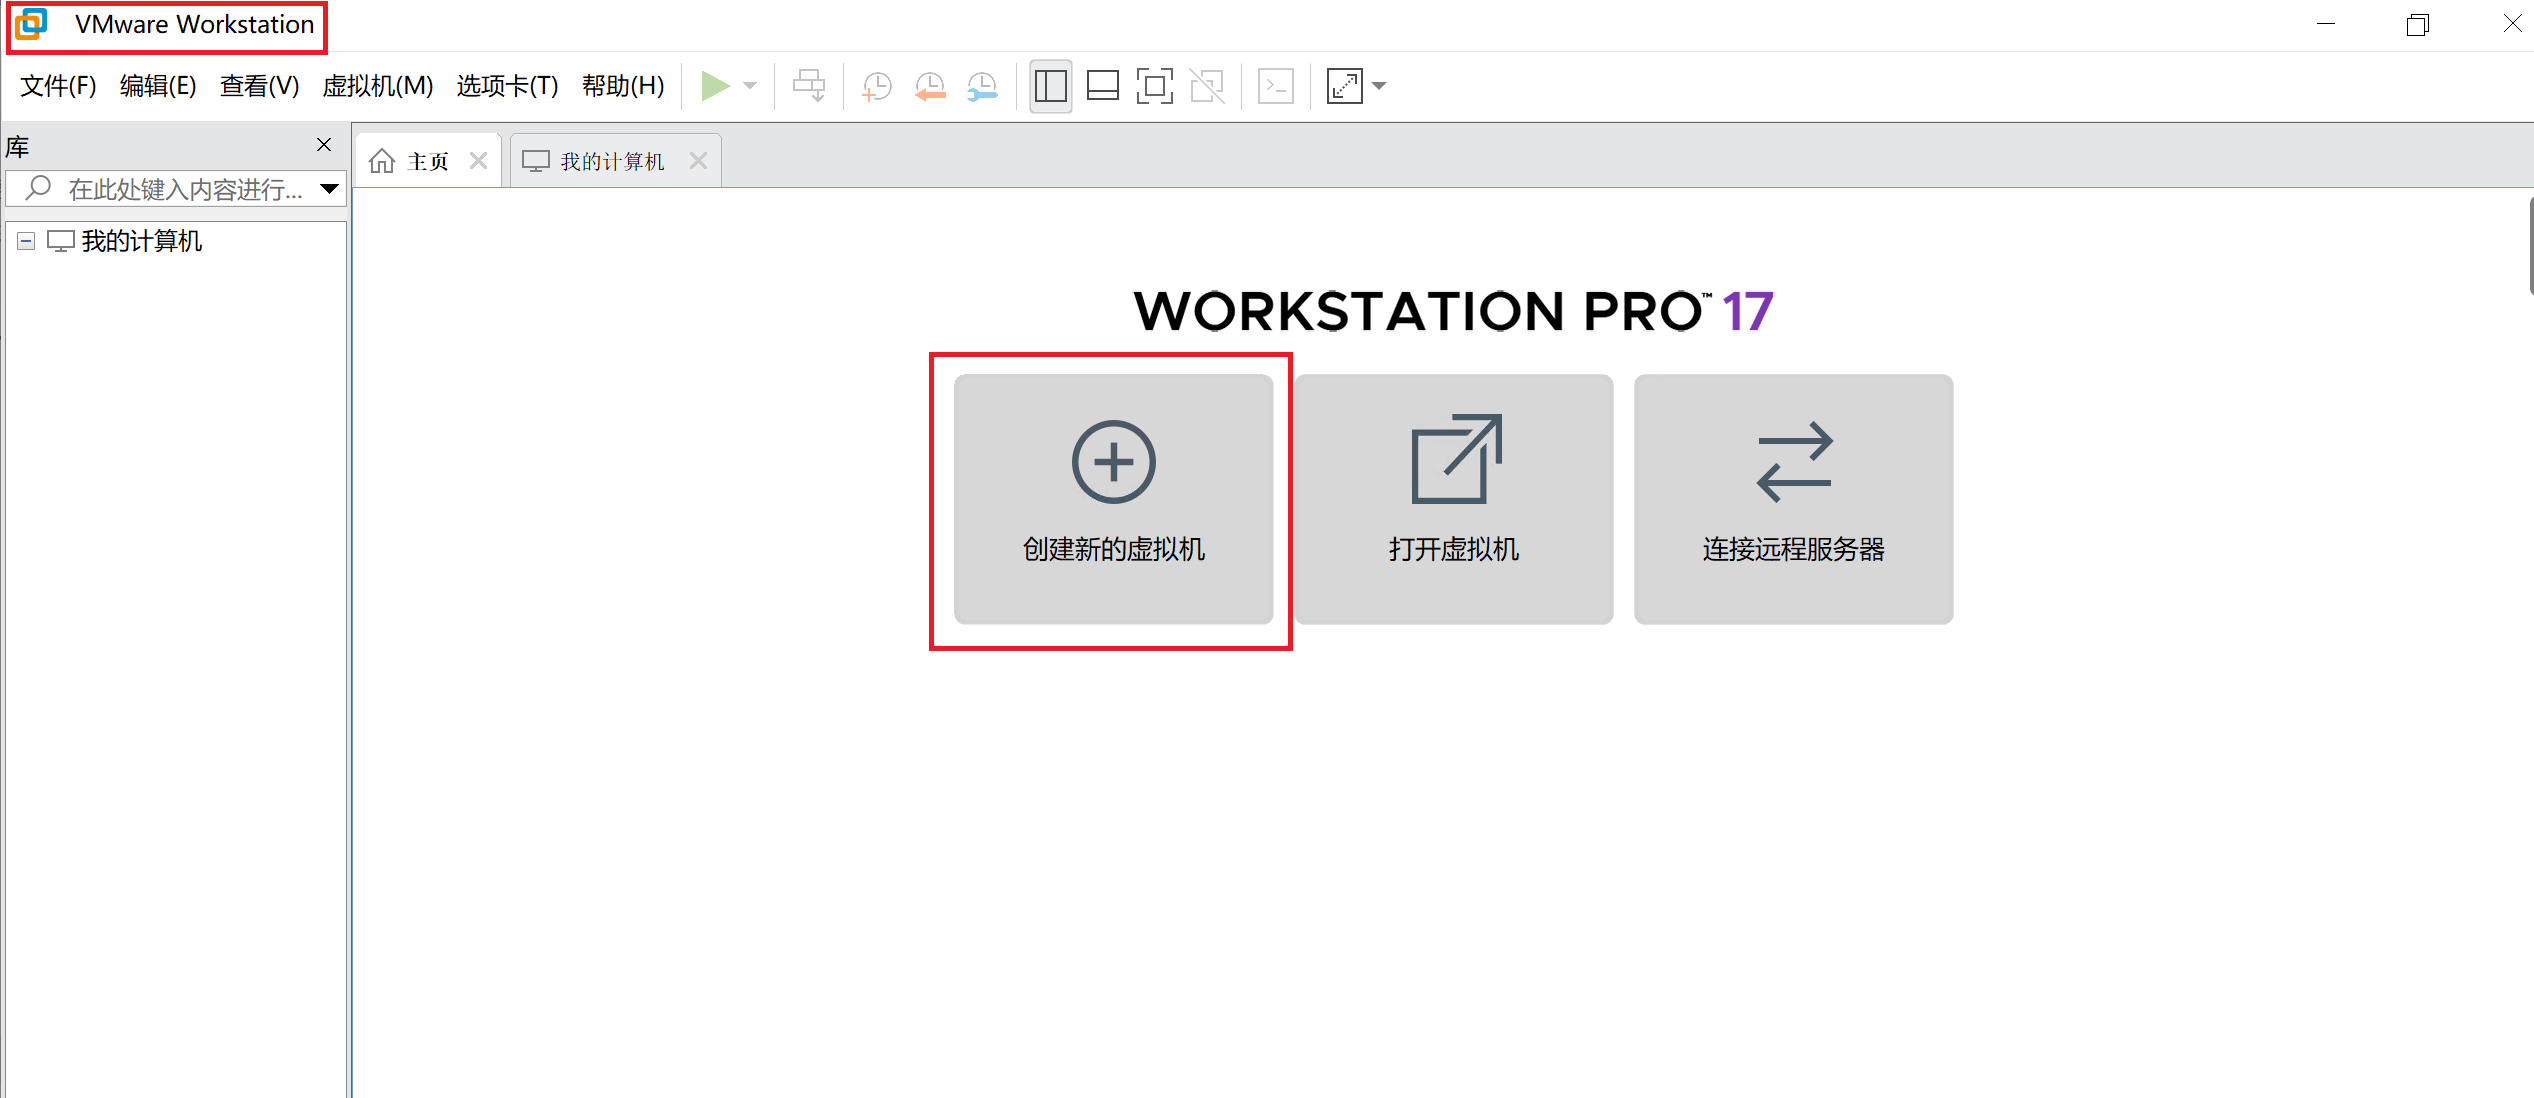Click the Send Ctrl+Alt+Del toolbar icon
Screen dimensions: 2534x1098
pos(809,86)
